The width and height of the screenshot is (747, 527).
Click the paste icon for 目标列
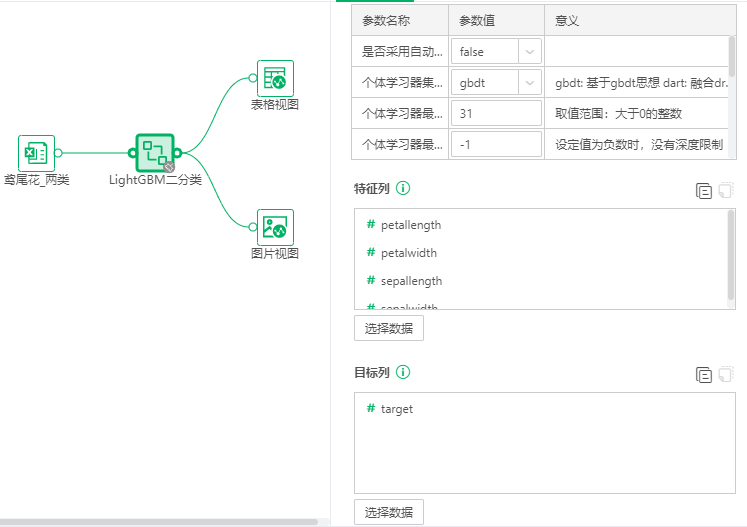point(726,375)
